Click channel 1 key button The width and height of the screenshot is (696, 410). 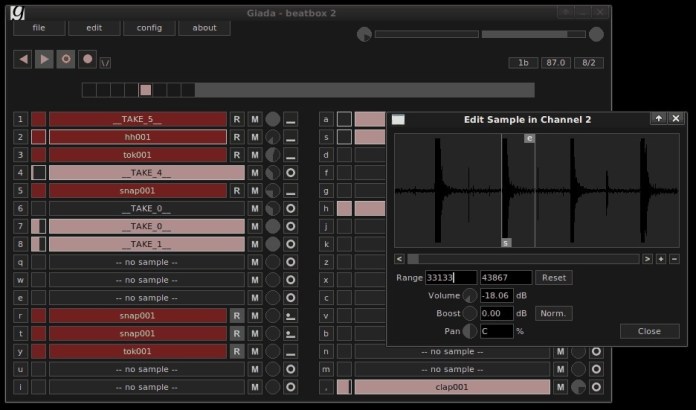[20, 119]
